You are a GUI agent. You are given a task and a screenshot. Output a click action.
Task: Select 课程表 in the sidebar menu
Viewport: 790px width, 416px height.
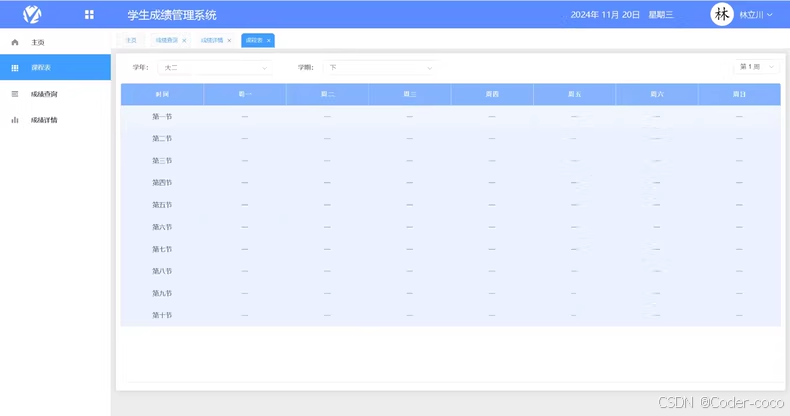click(55, 67)
